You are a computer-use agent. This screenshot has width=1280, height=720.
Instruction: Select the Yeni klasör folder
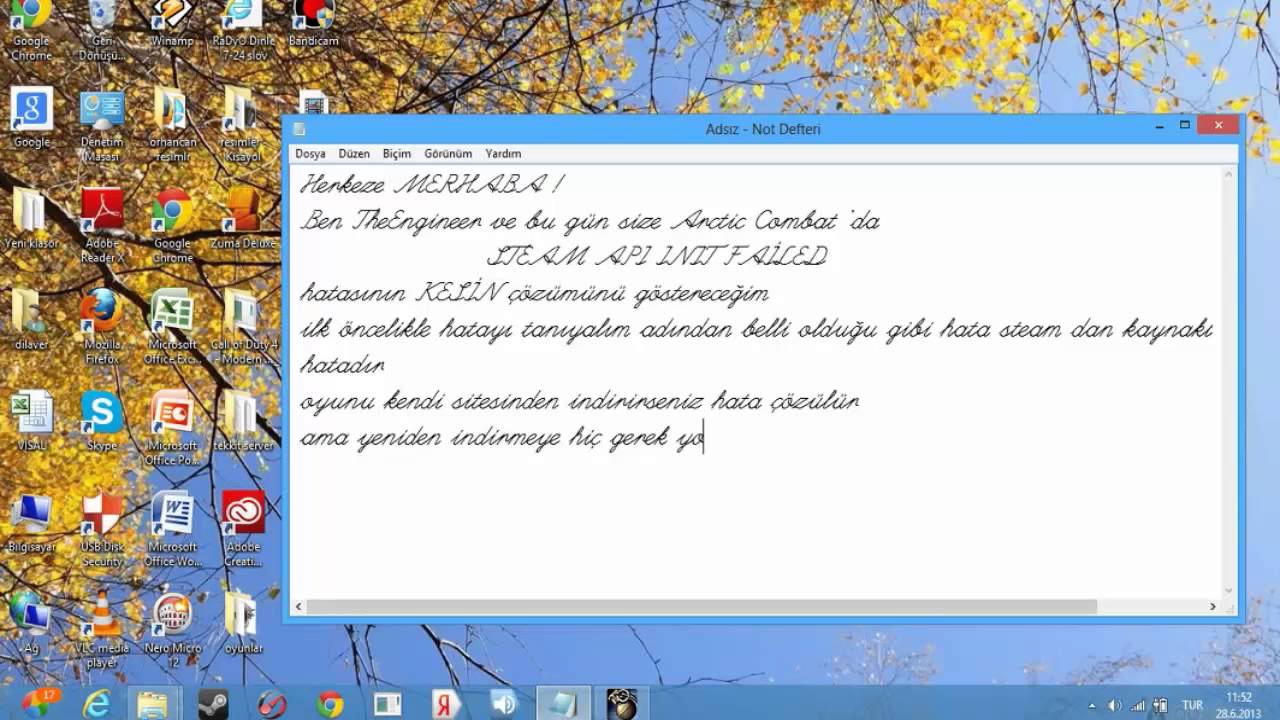tap(31, 219)
